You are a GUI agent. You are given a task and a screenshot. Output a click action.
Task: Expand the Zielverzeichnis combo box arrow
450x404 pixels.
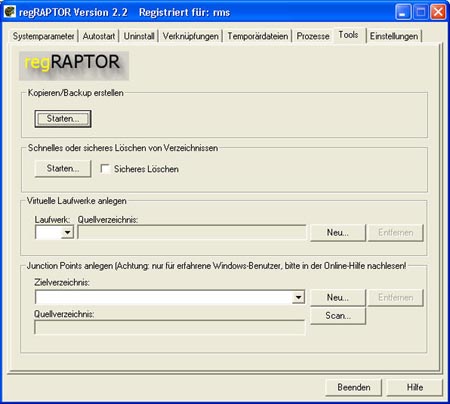(x=298, y=297)
